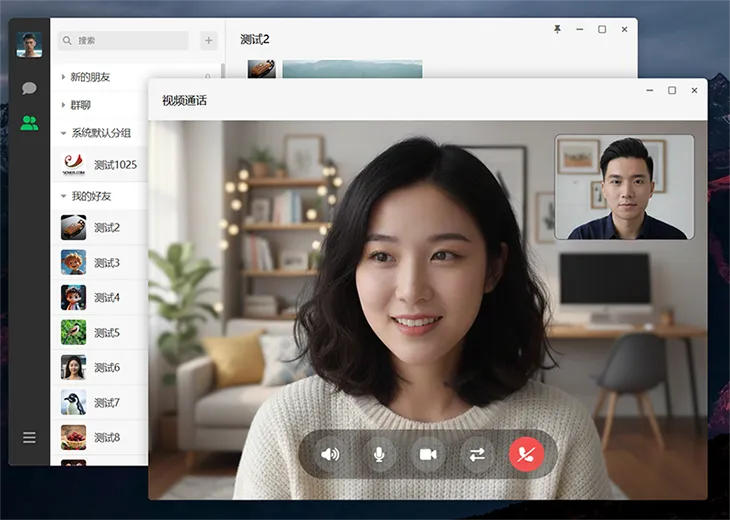Collapse the 我的好友 group
This screenshot has height=520, width=730.
pyautogui.click(x=91, y=196)
